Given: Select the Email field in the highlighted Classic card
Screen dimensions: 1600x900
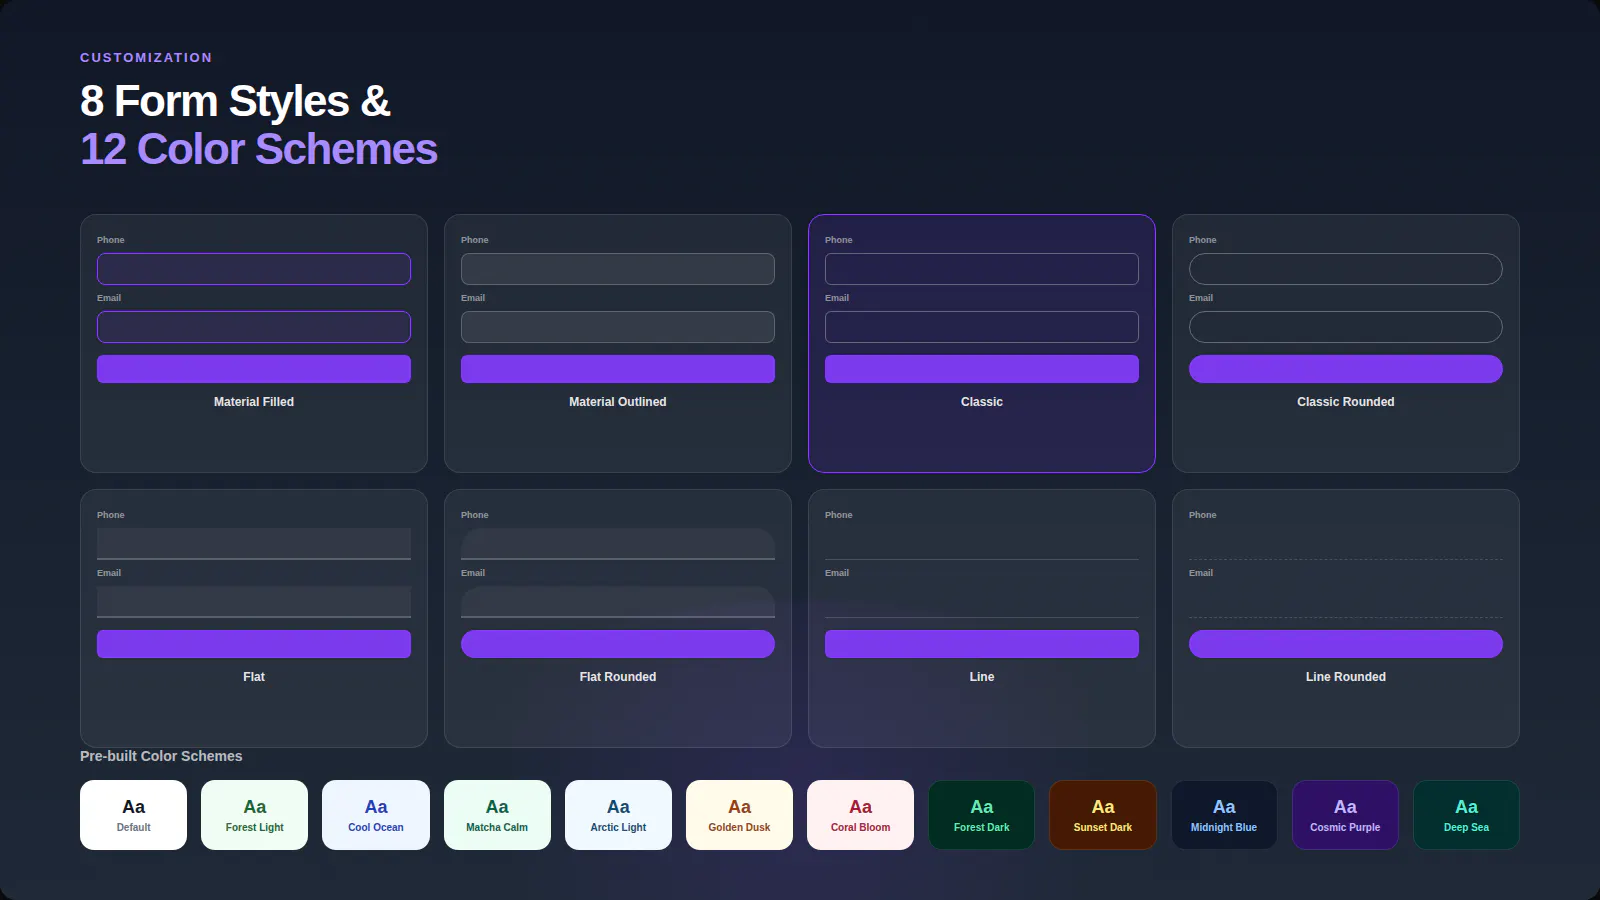Looking at the screenshot, I should (982, 327).
